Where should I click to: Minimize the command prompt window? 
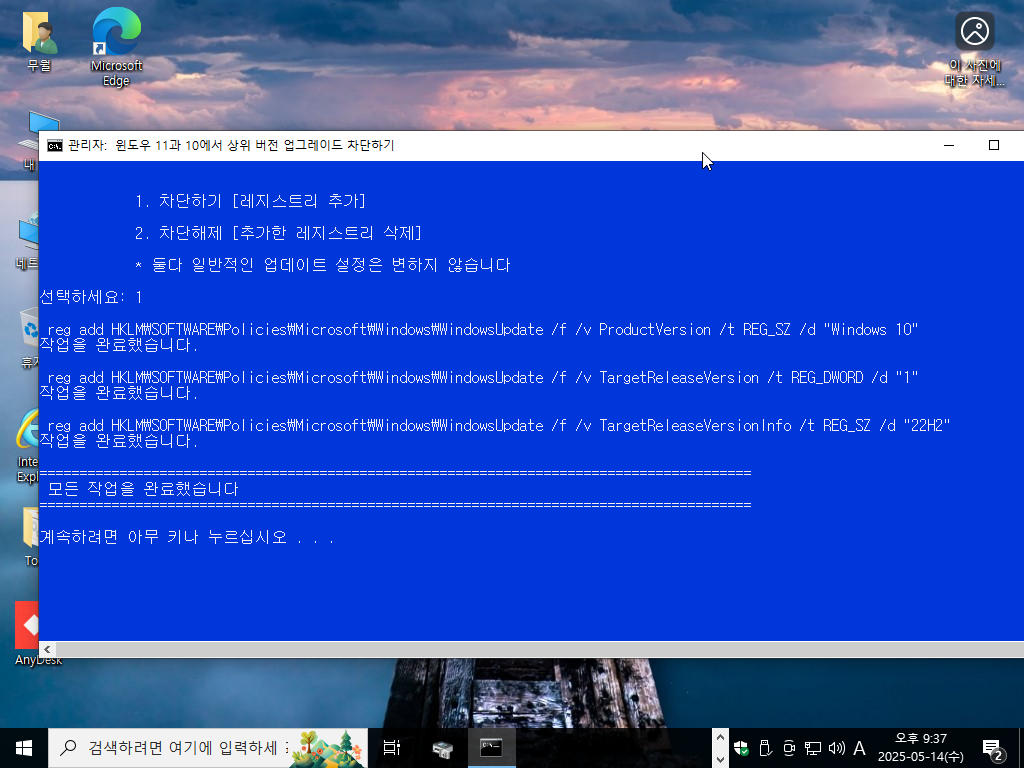[949, 145]
